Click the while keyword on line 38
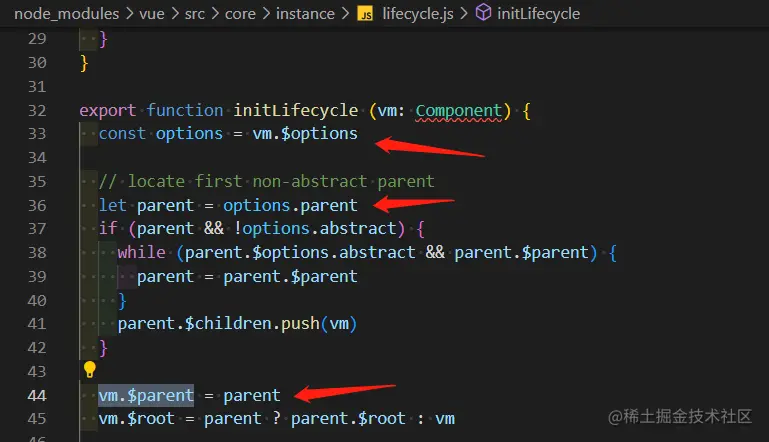Screen dimensions: 769x442 point(141,252)
